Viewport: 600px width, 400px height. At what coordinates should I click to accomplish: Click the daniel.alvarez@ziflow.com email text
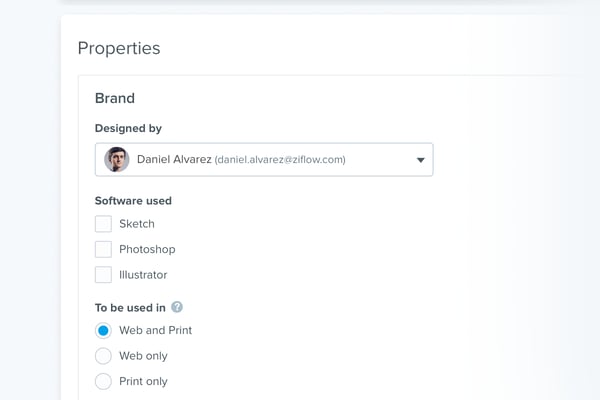point(280,160)
